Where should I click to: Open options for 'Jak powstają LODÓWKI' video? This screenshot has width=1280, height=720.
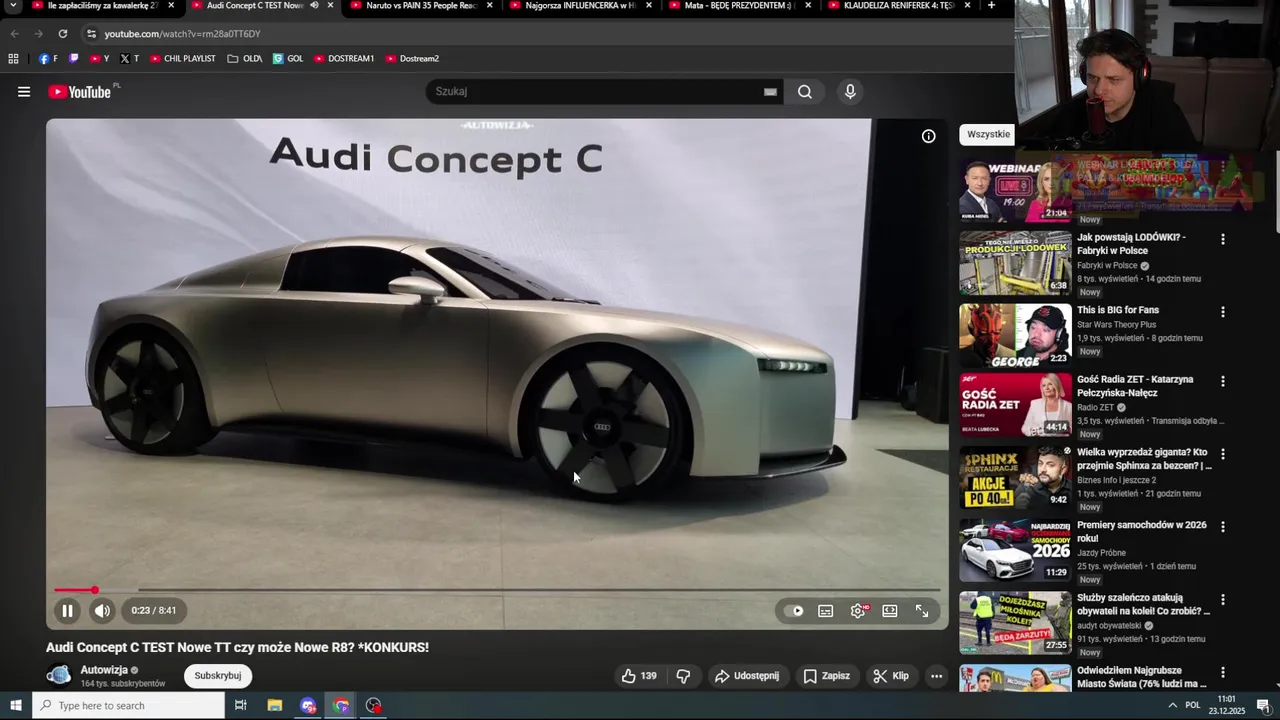pos(1222,240)
